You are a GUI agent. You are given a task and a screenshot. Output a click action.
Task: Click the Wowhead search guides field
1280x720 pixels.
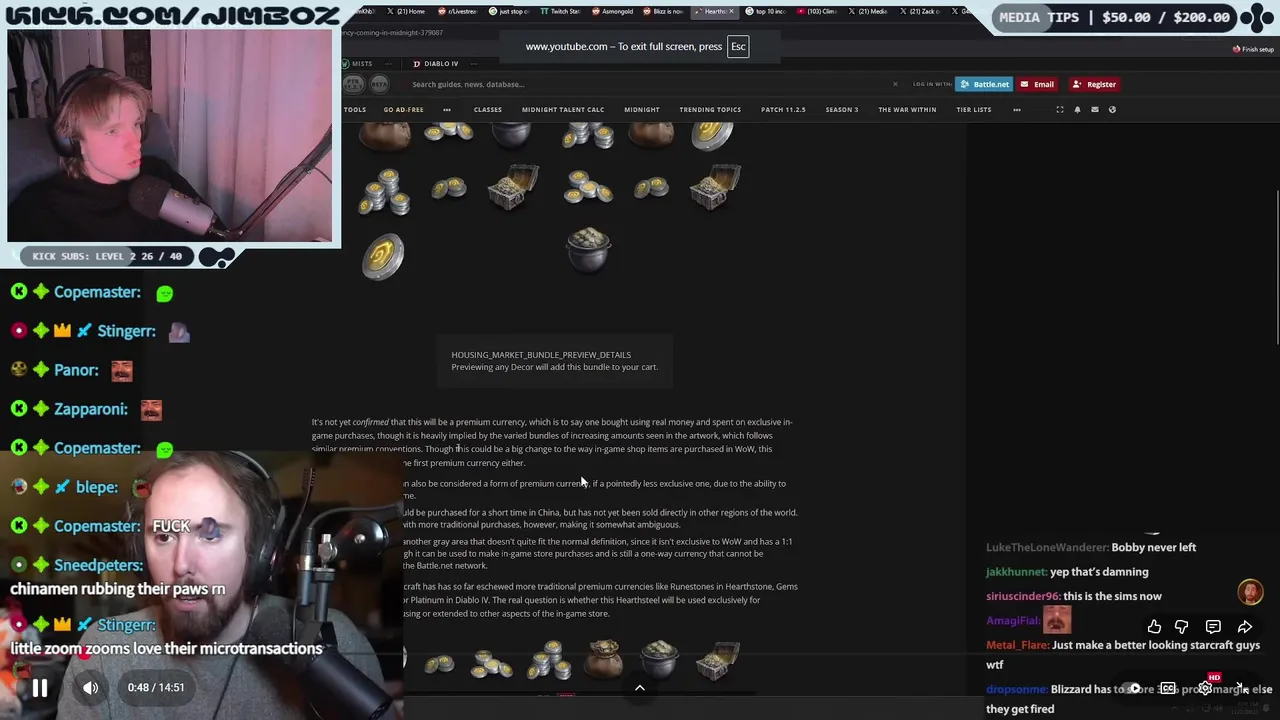pyautogui.click(x=650, y=84)
